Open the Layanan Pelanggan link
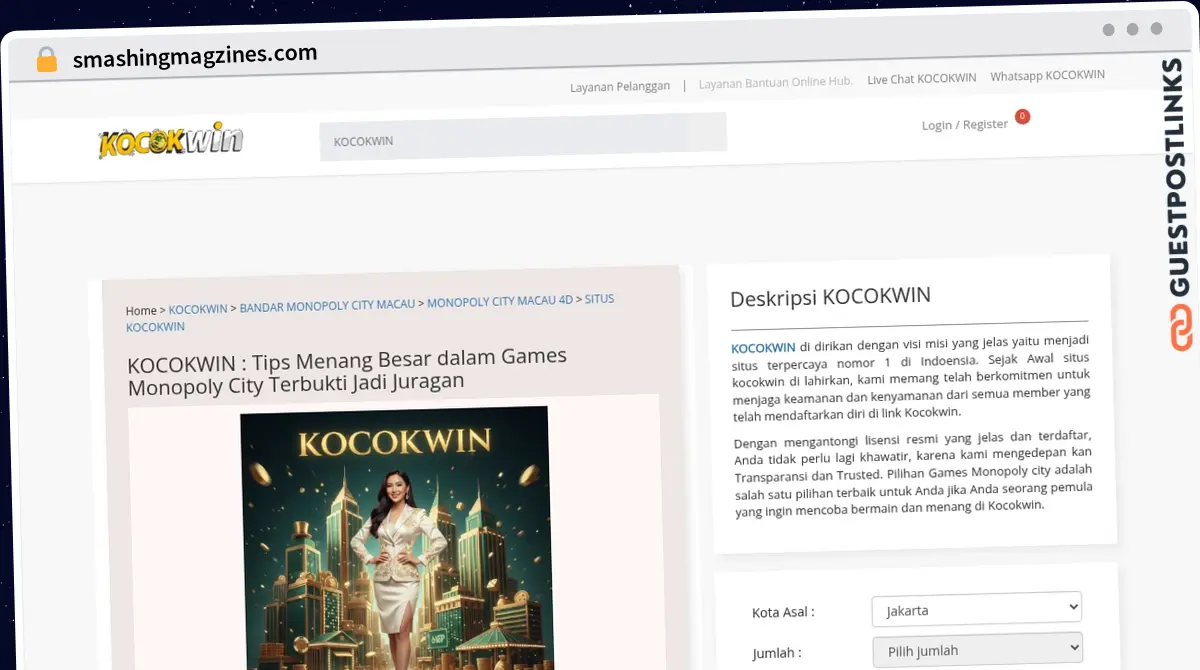The height and width of the screenshot is (670, 1200). (620, 86)
